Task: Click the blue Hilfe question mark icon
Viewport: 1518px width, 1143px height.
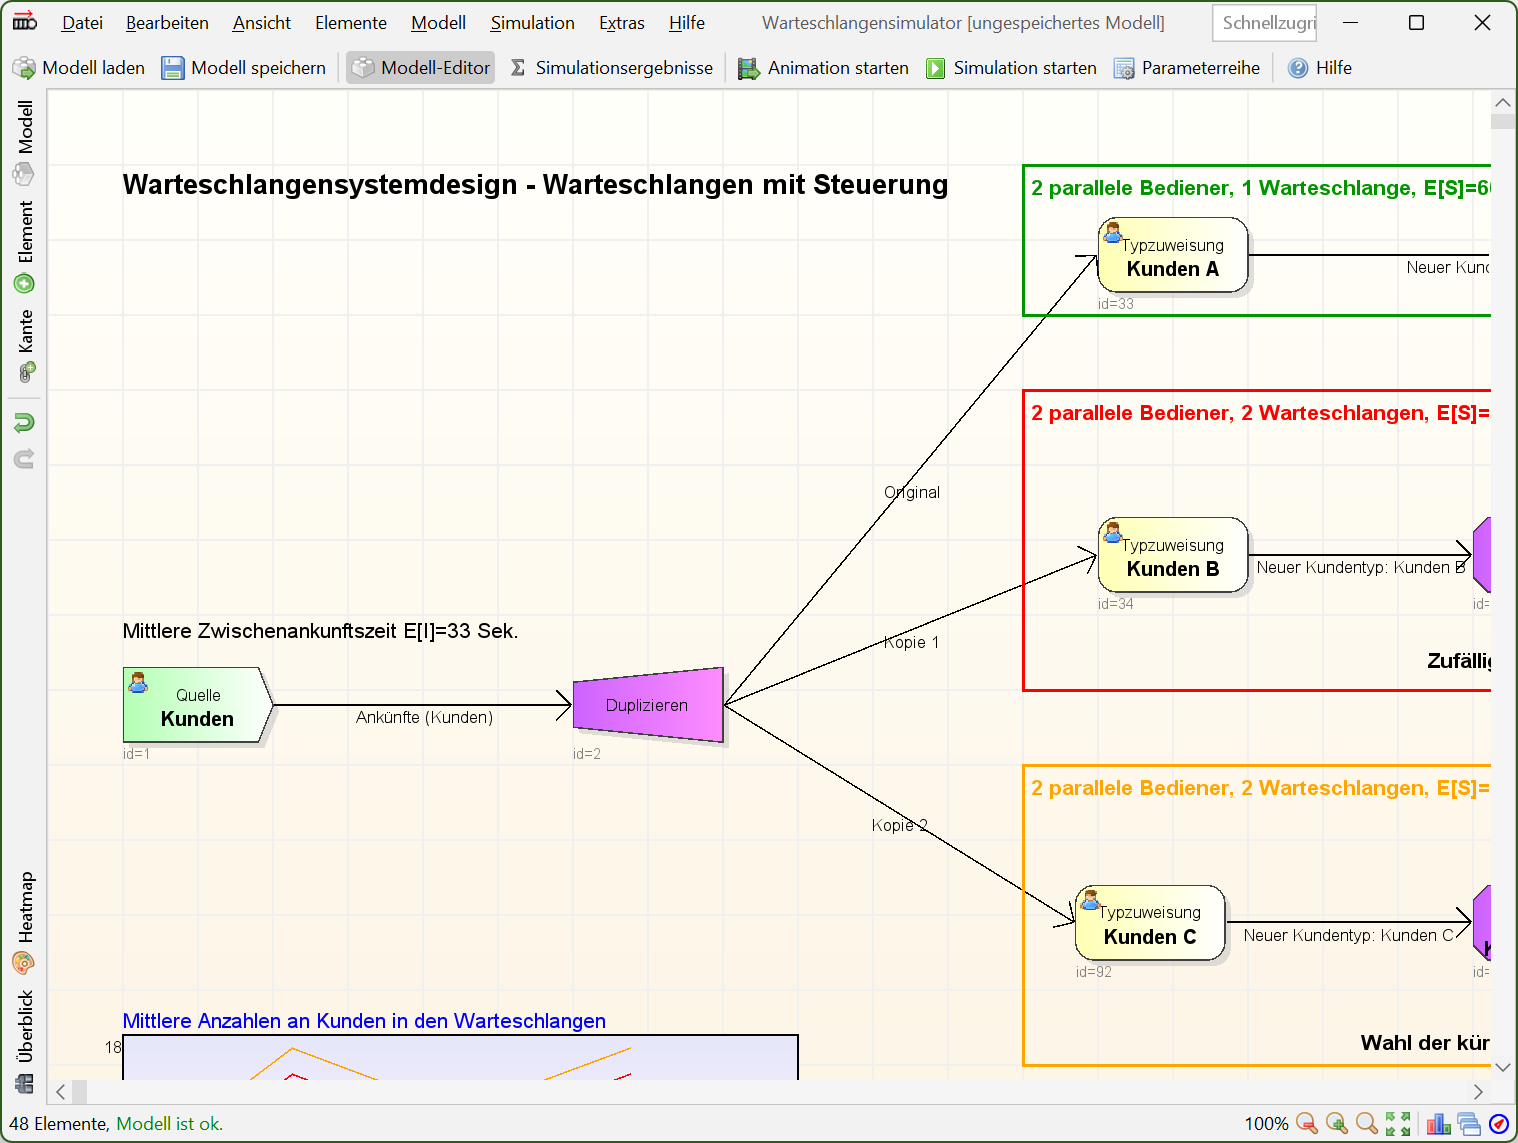Action: (1298, 68)
